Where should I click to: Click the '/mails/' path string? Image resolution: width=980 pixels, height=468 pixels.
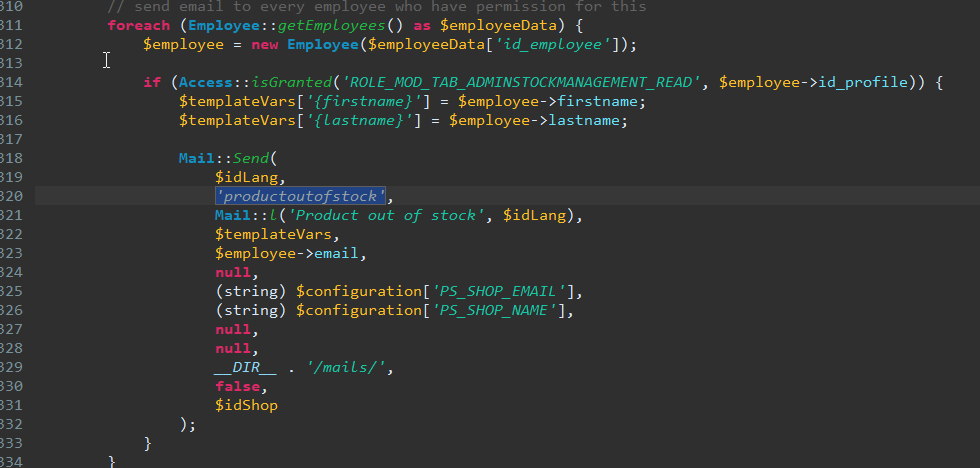click(x=346, y=368)
